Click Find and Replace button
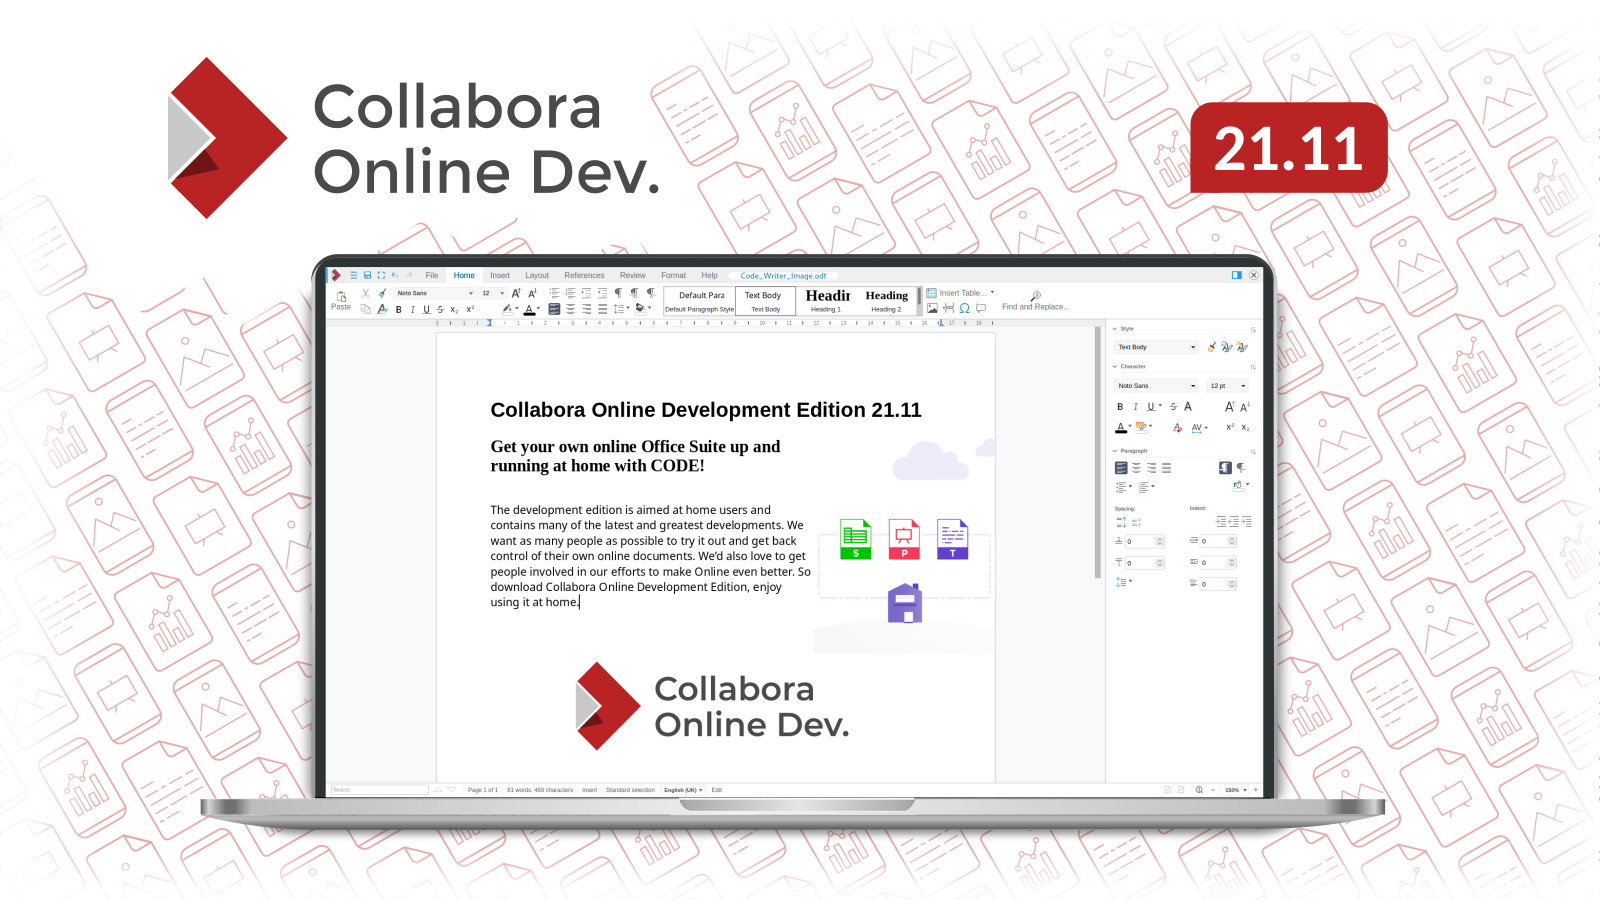 pyautogui.click(x=1035, y=301)
